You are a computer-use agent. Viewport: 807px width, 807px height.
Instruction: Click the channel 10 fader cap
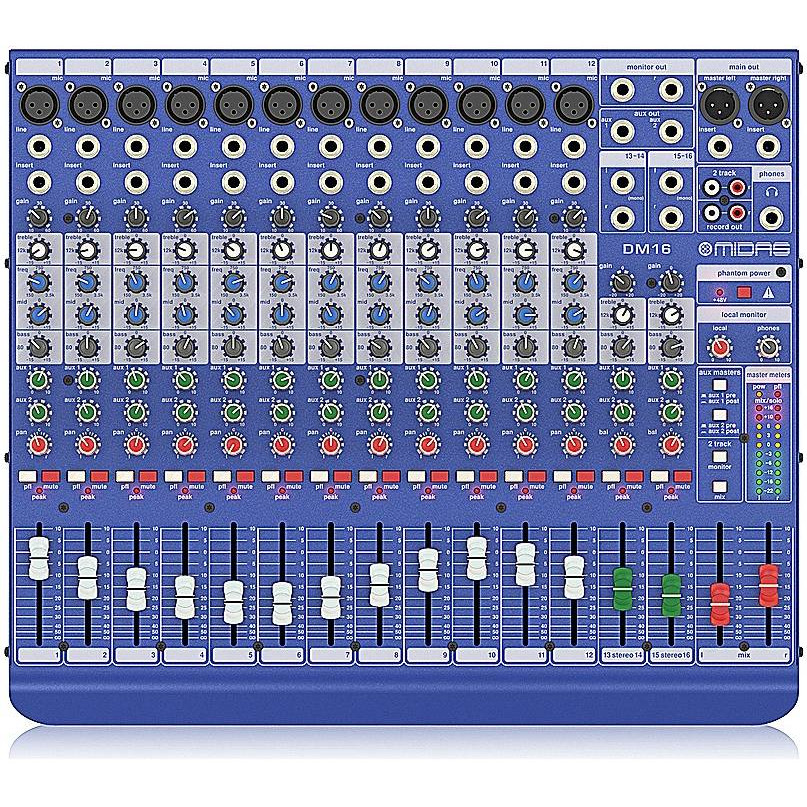point(477,558)
